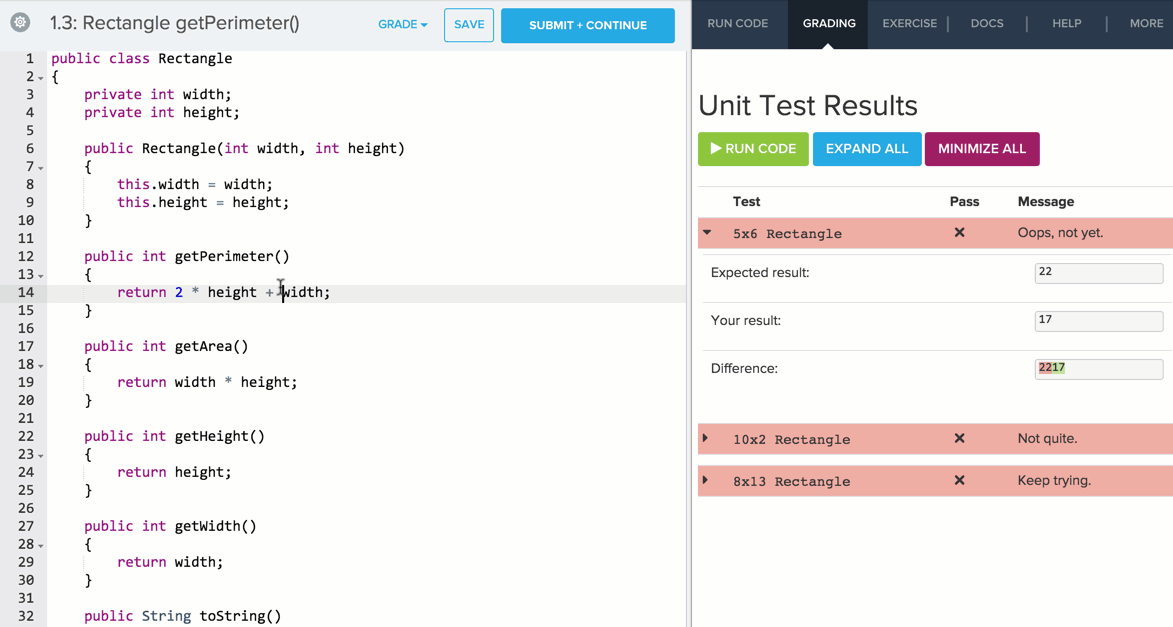Click EXPAND ALL test results
Screen dimensions: 1173x627
click(867, 149)
